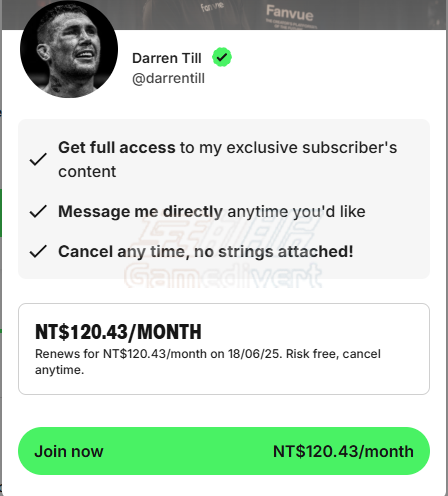Image resolution: width=448 pixels, height=496 pixels.
Task: Click the NT$120.43/MONTH price heading
Action: (118, 332)
